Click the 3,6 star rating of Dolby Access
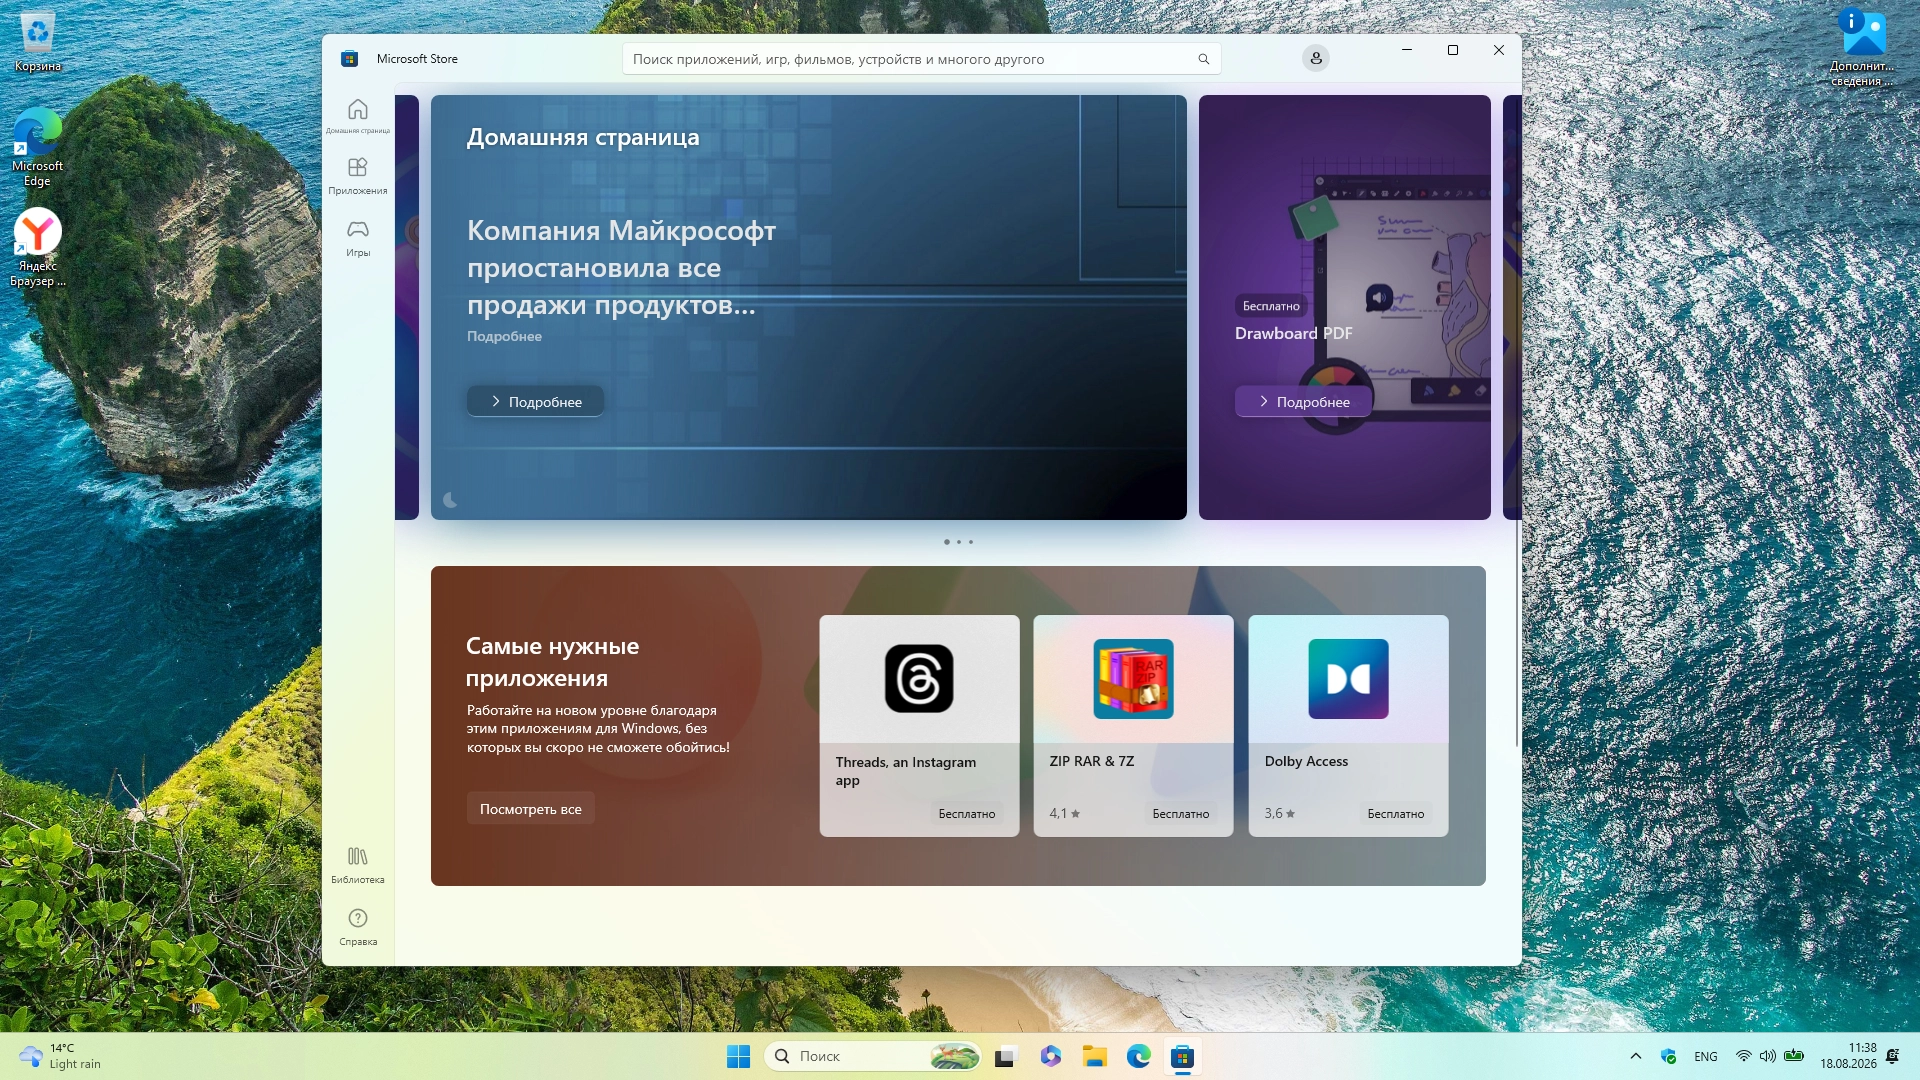Image resolution: width=1920 pixels, height=1080 pixels. [x=1279, y=813]
